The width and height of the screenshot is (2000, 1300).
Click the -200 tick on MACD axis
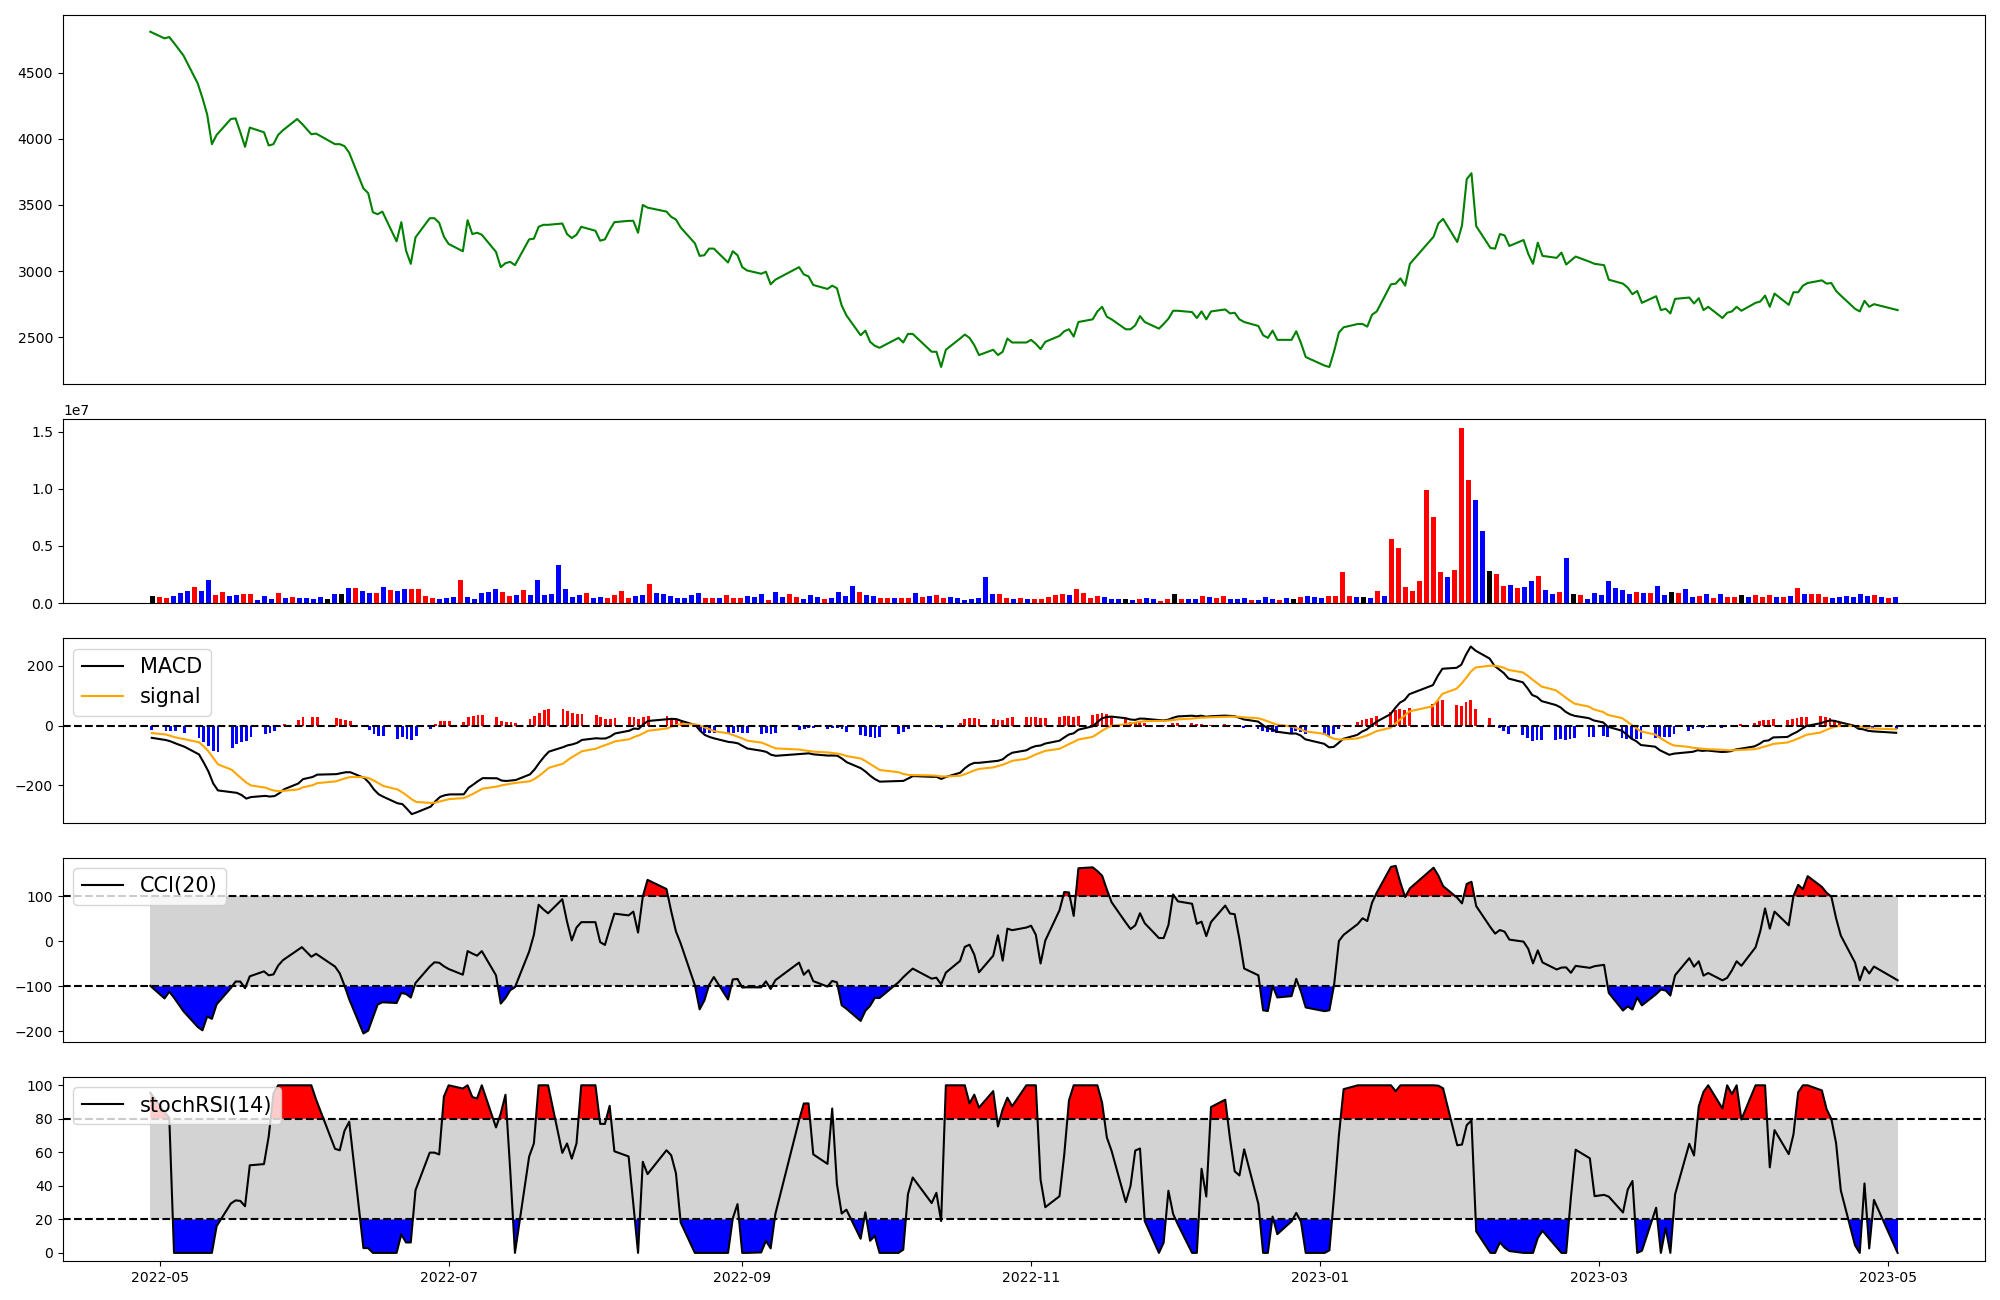(33, 786)
